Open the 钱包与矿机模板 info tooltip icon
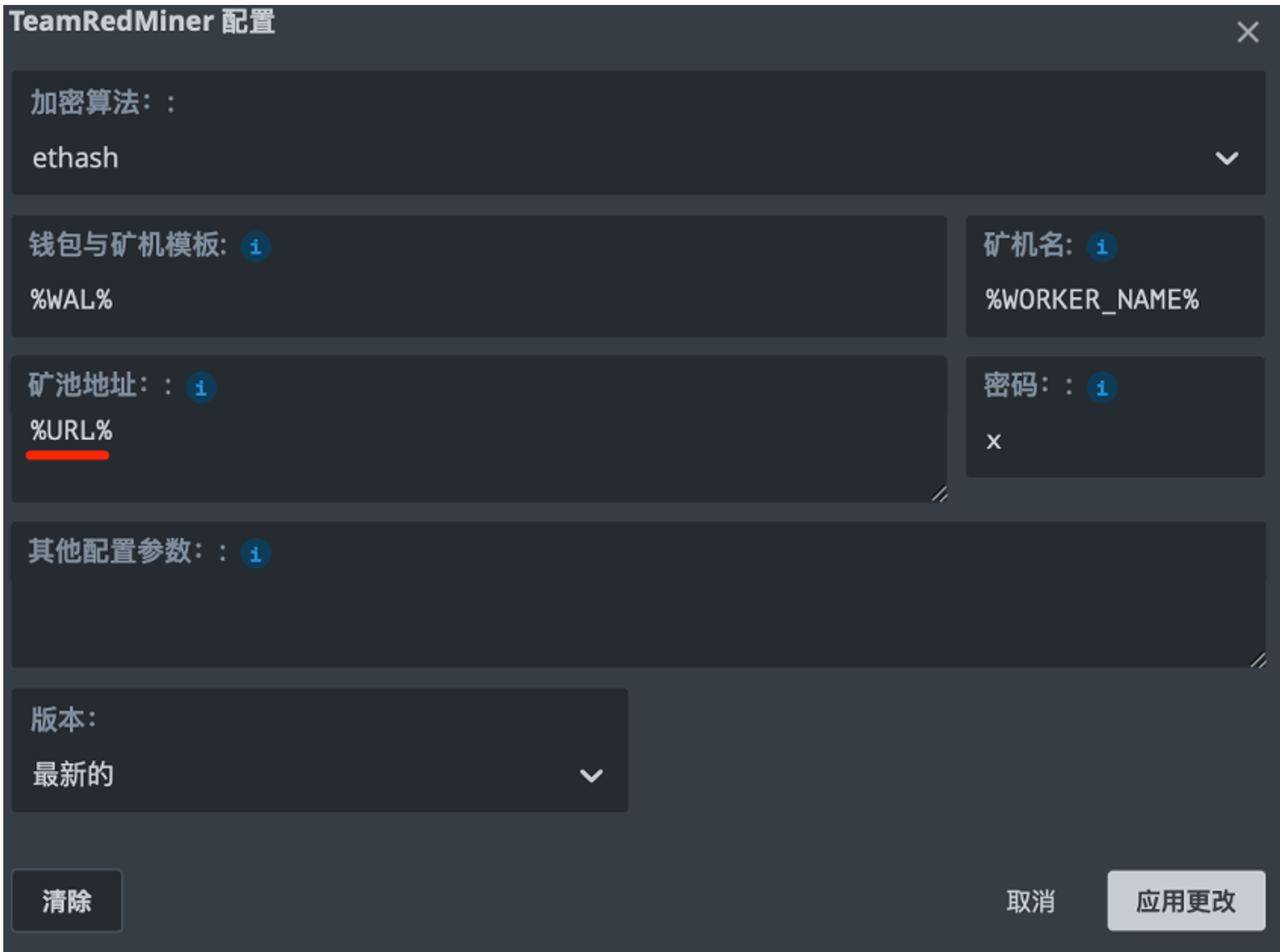1280x952 pixels. pos(256,246)
